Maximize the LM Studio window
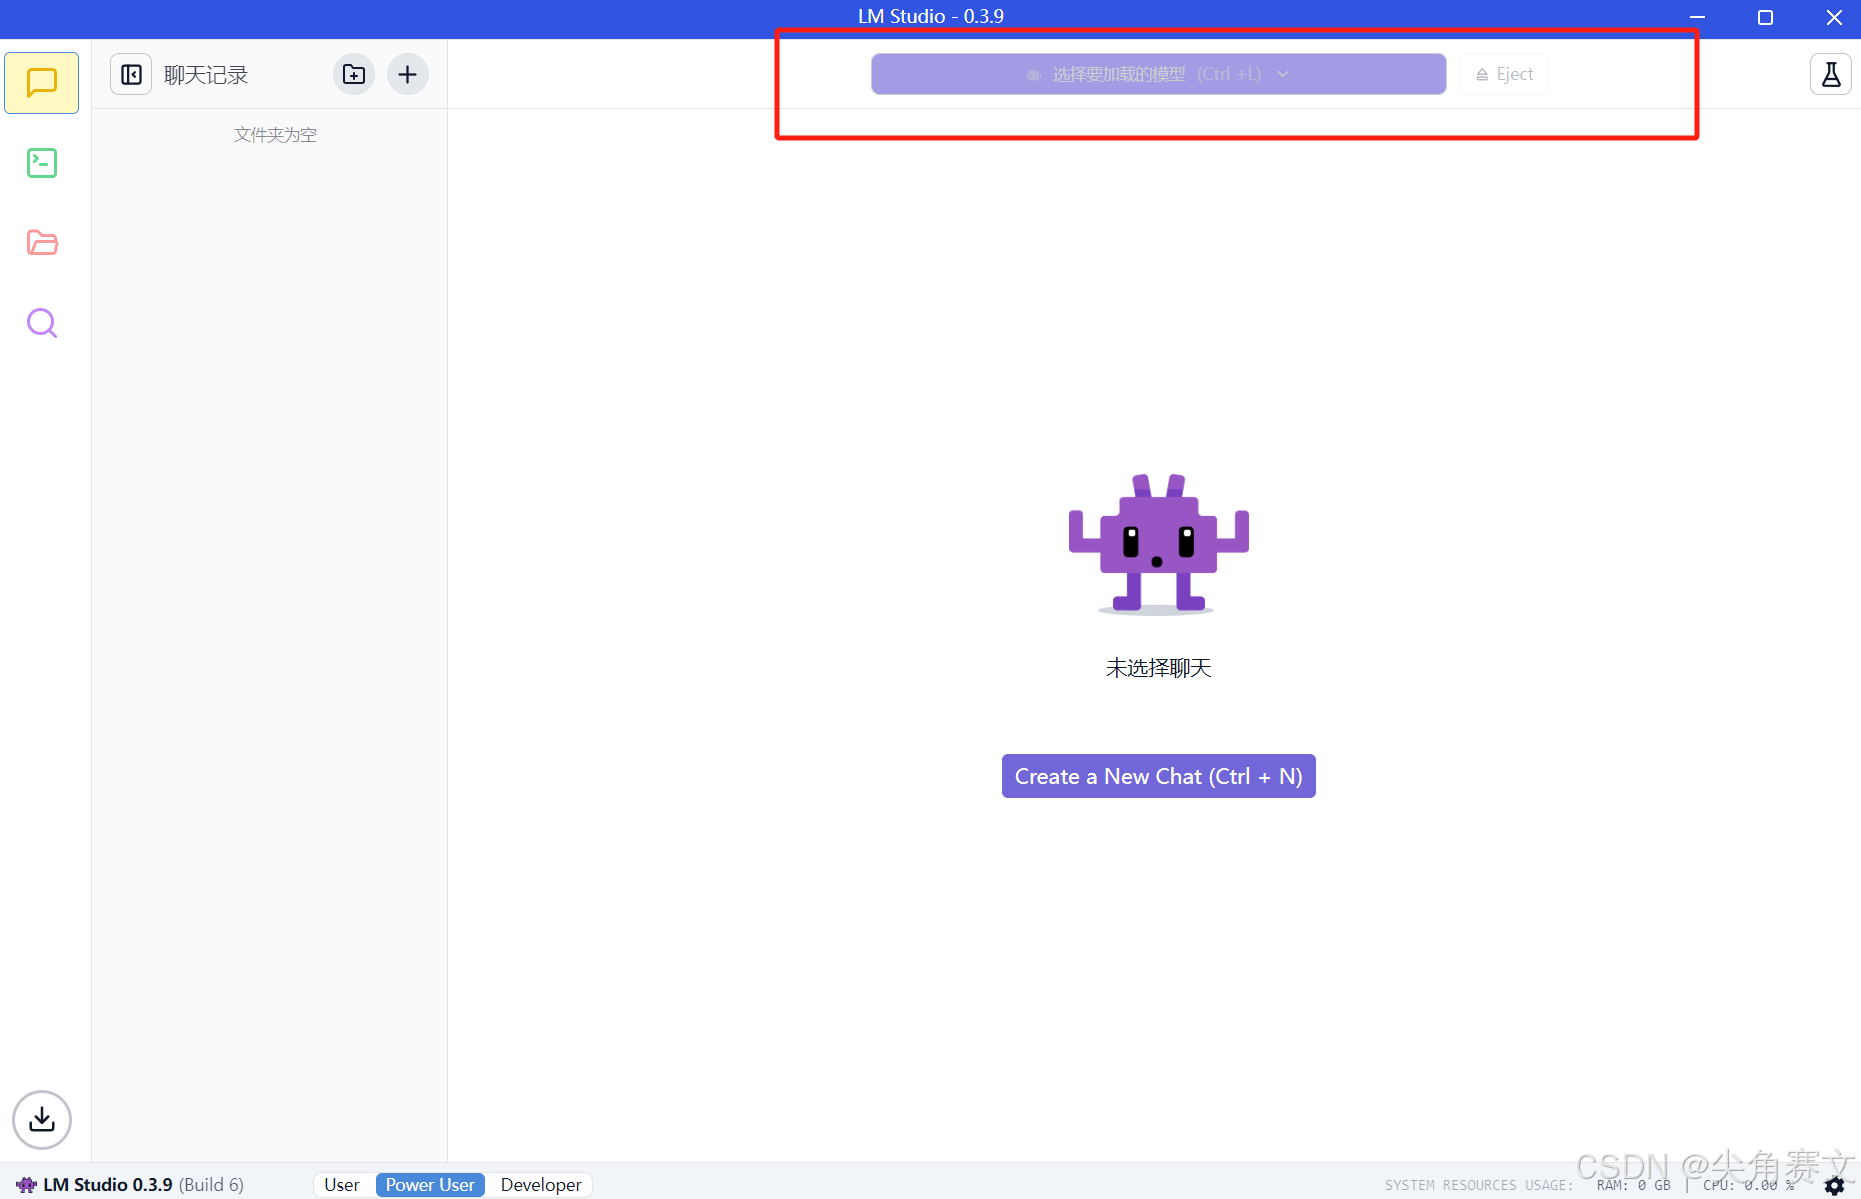Screen dimensions: 1861x1199 [1765, 17]
